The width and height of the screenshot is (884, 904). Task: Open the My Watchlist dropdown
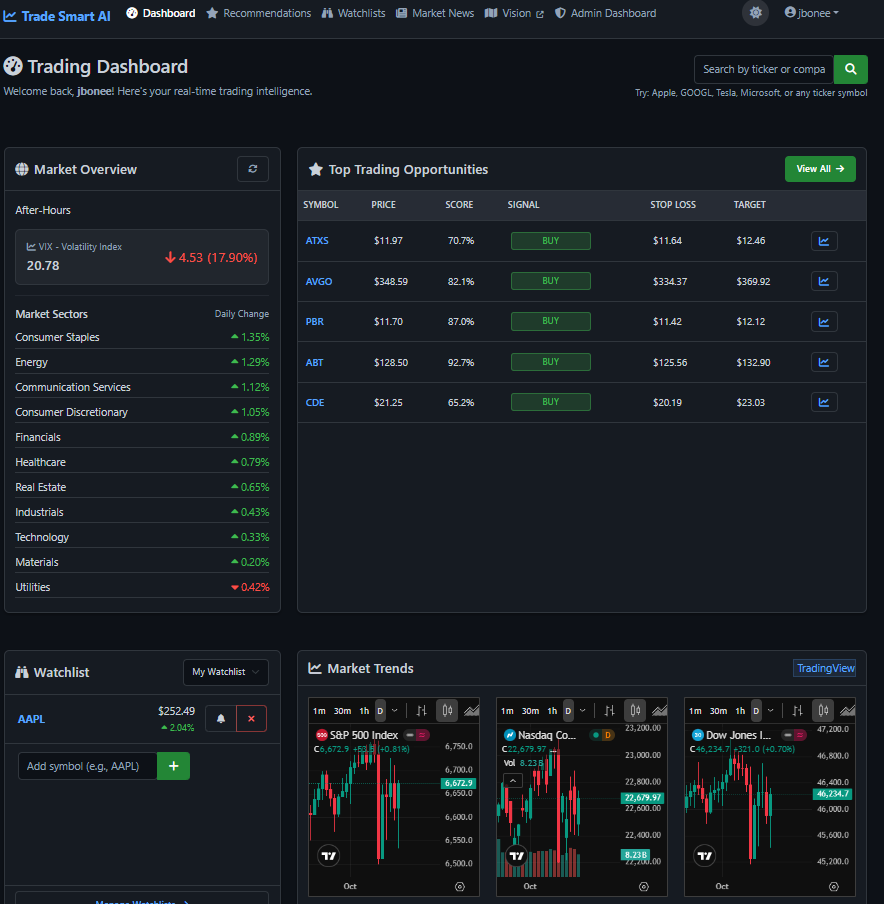pos(225,672)
